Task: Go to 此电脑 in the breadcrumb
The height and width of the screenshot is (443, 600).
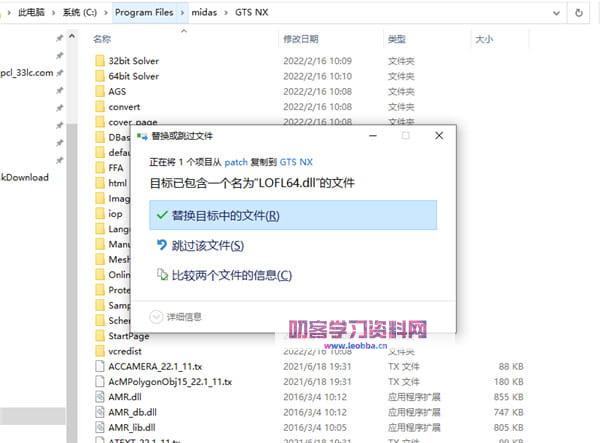Action: [37, 13]
